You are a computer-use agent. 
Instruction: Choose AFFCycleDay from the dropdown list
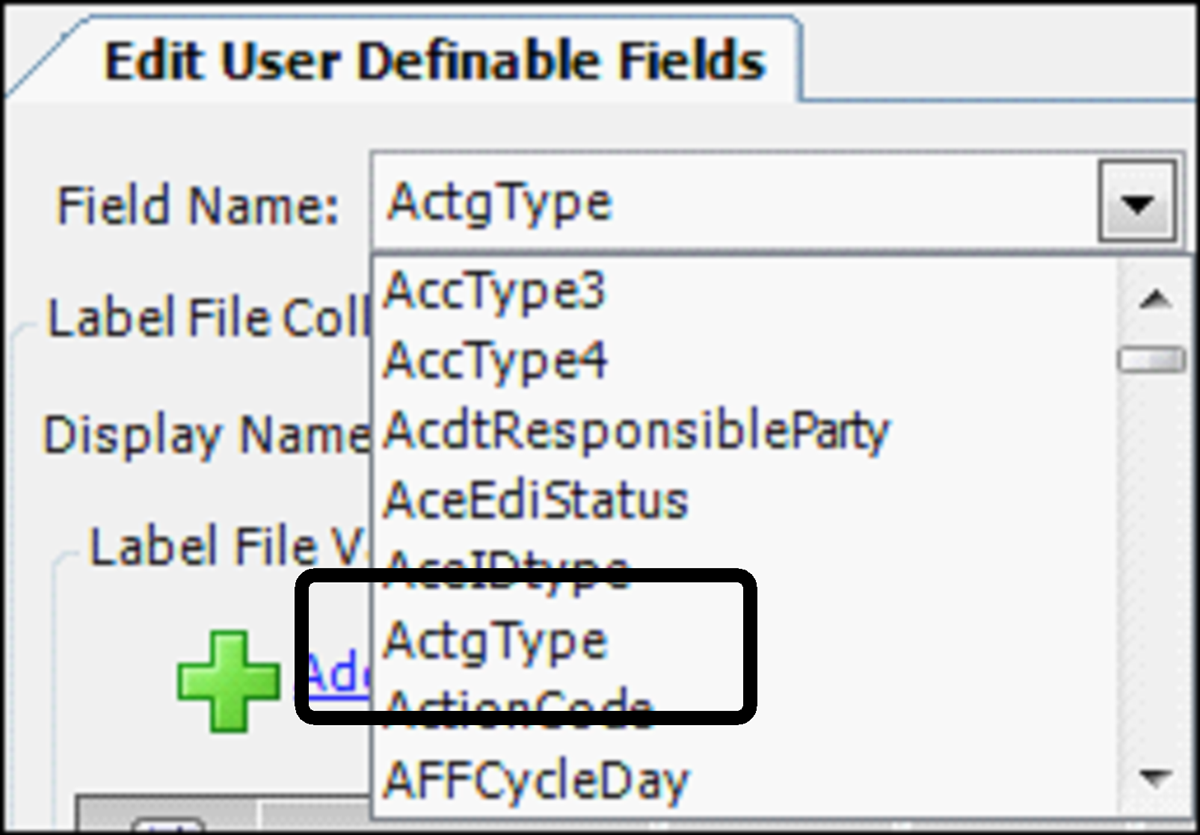537,779
